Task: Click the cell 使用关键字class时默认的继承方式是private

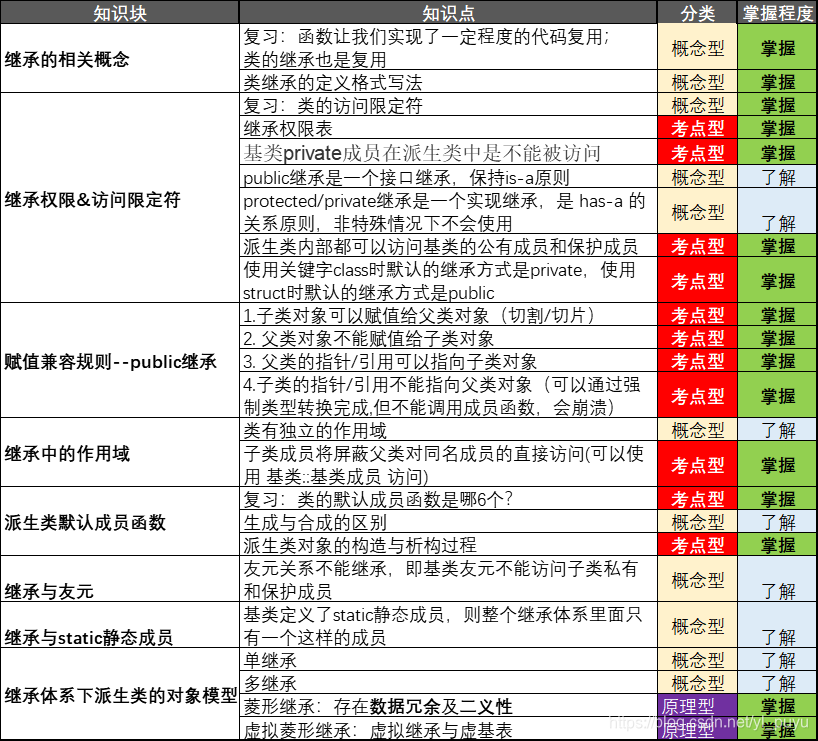Action: [448, 280]
